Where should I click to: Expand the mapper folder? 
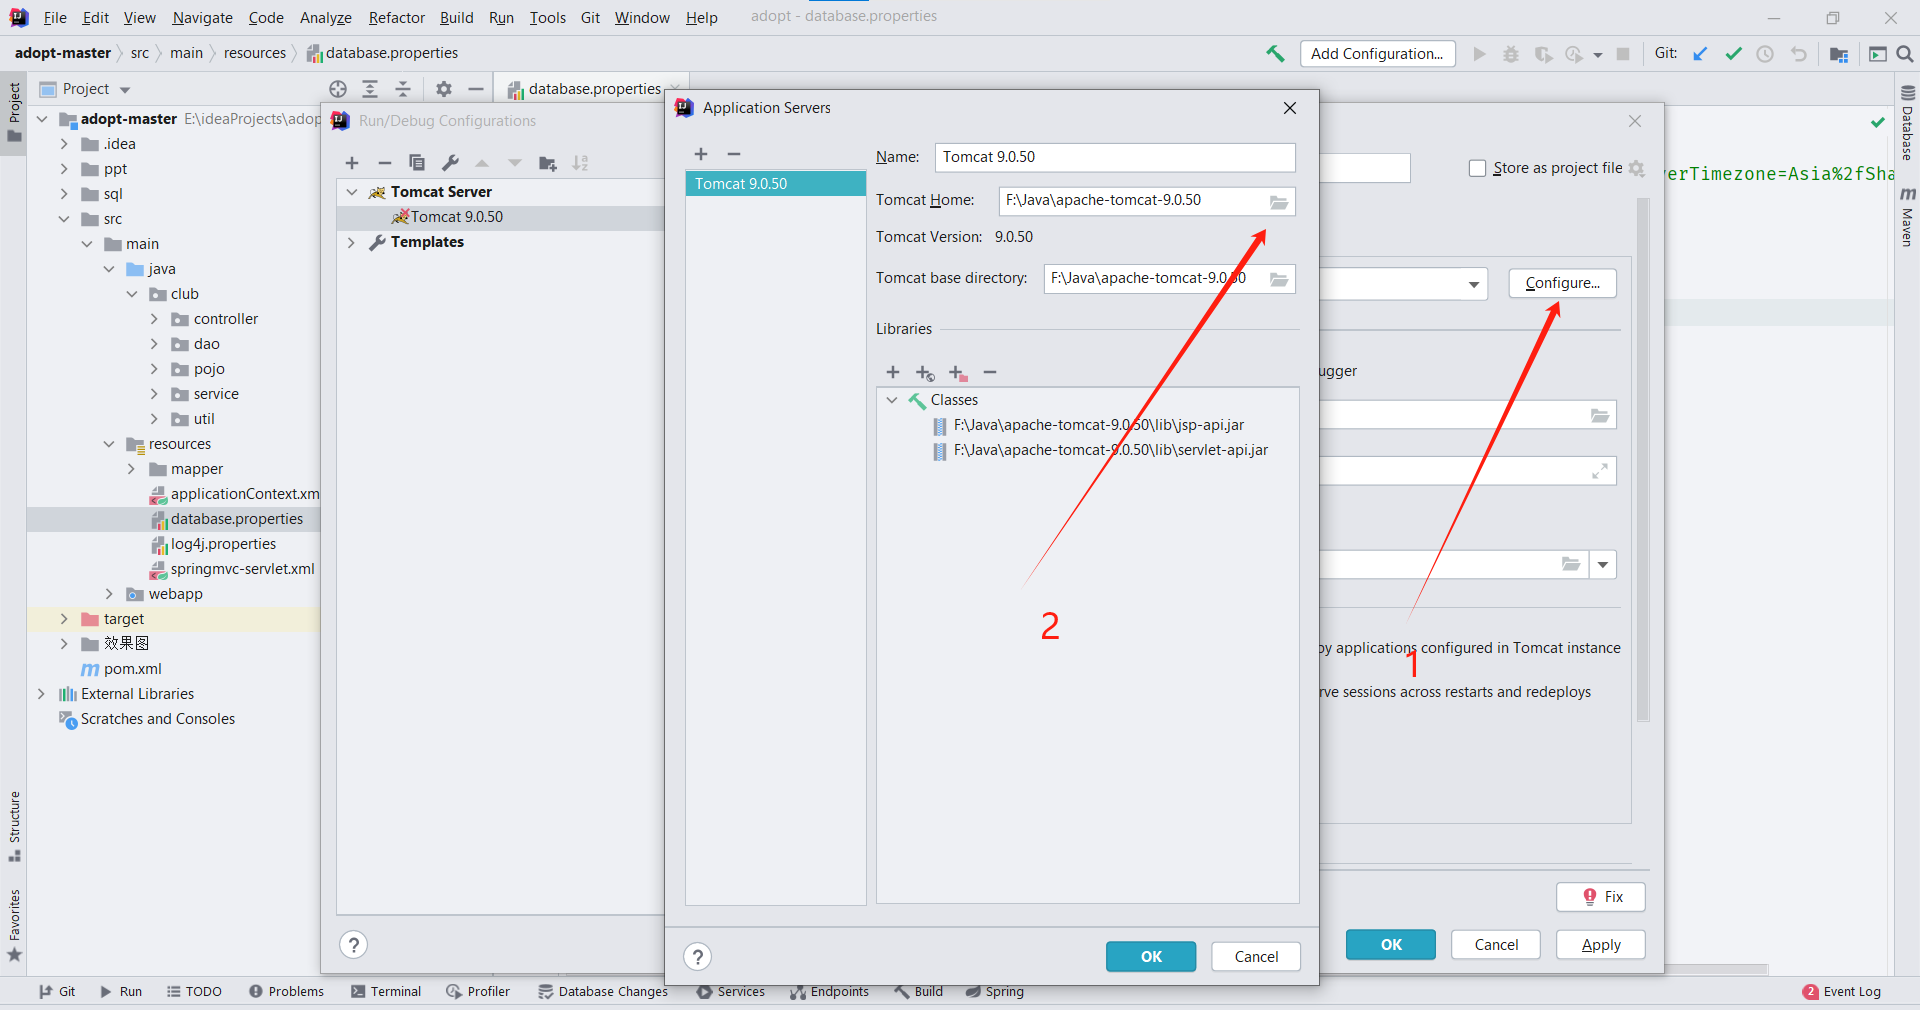(131, 469)
